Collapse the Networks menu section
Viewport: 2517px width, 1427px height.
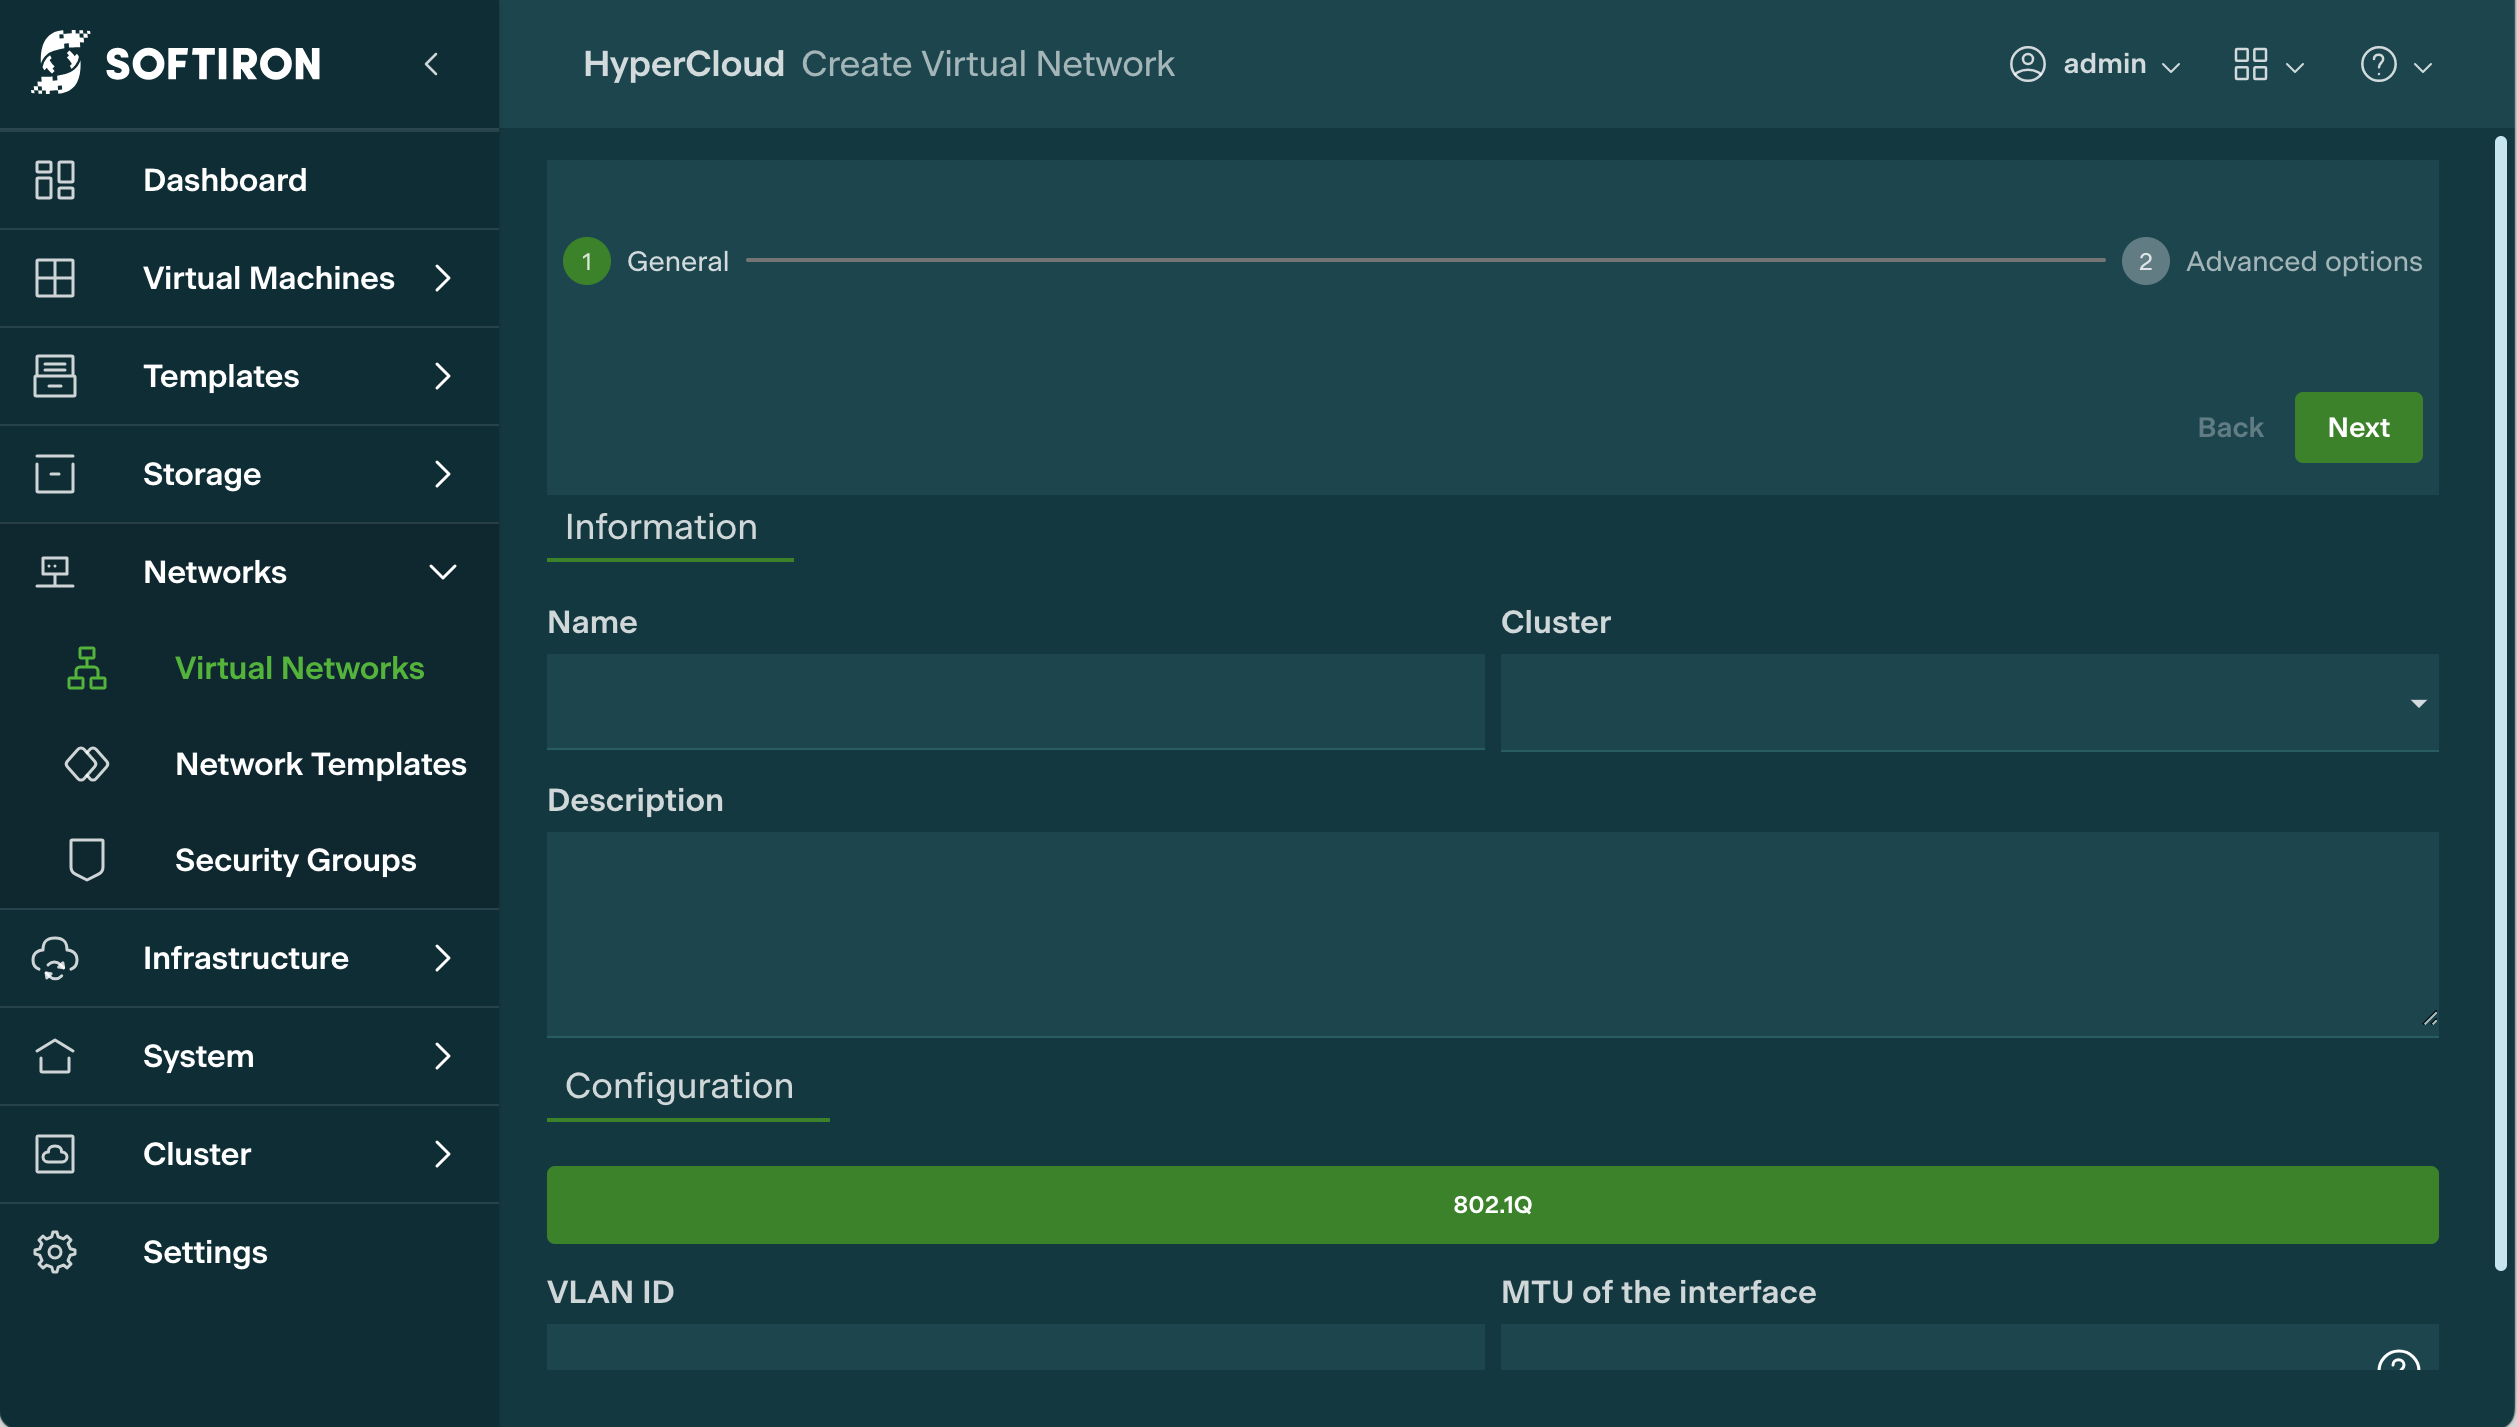point(442,572)
